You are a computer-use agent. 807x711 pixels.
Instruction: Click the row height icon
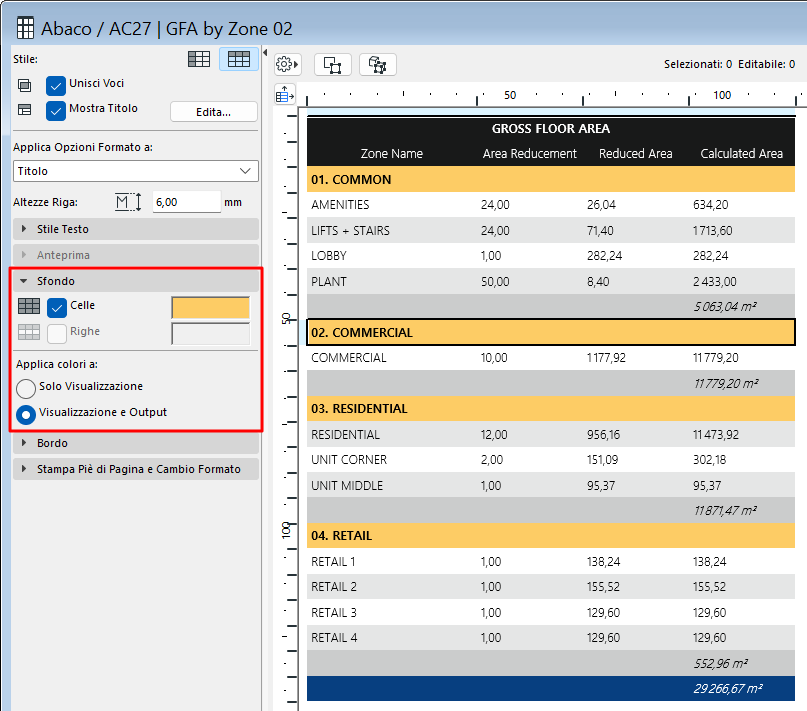point(129,202)
